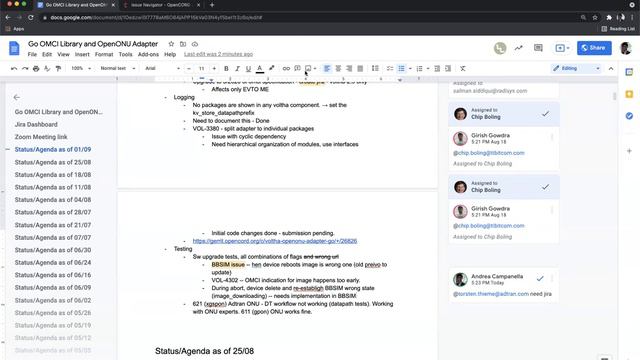Open the numbered list dropdown arrow
This screenshot has width=640, height=360.
pyautogui.click(x=428, y=69)
